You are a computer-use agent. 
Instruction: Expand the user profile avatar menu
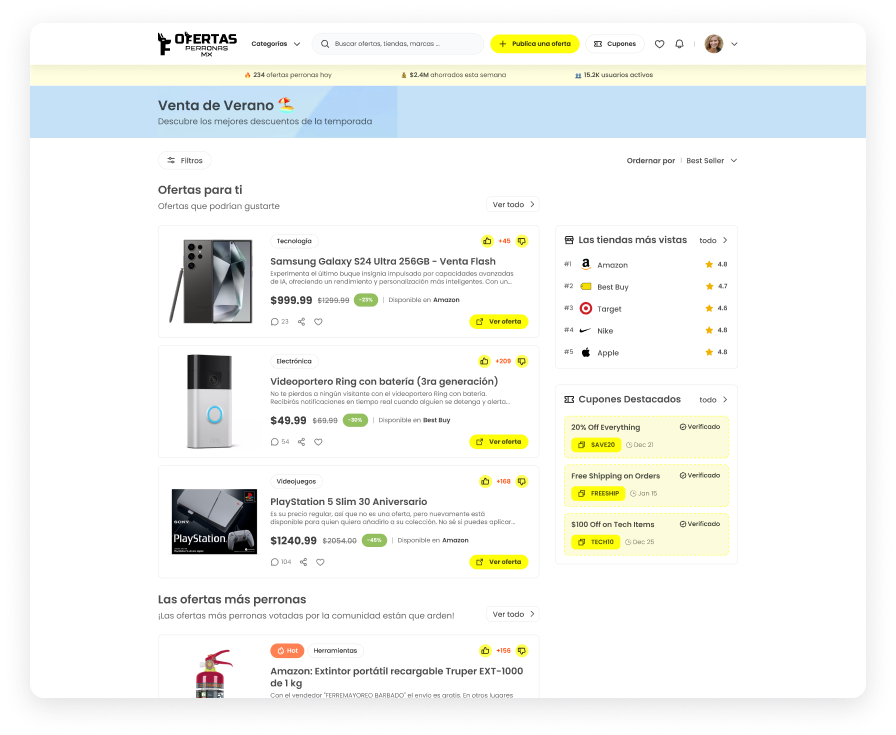pyautogui.click(x=721, y=44)
